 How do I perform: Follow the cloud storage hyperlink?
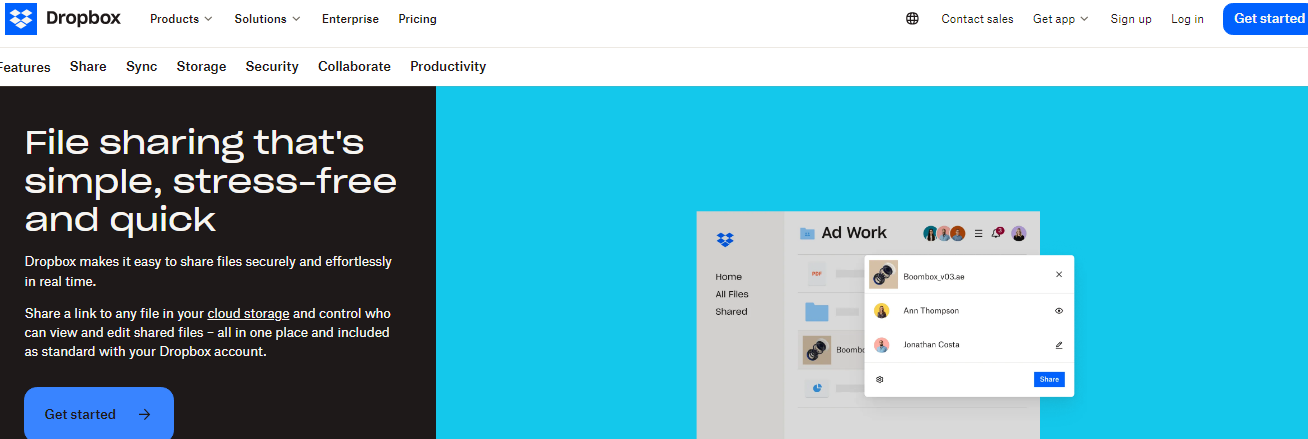(248, 313)
